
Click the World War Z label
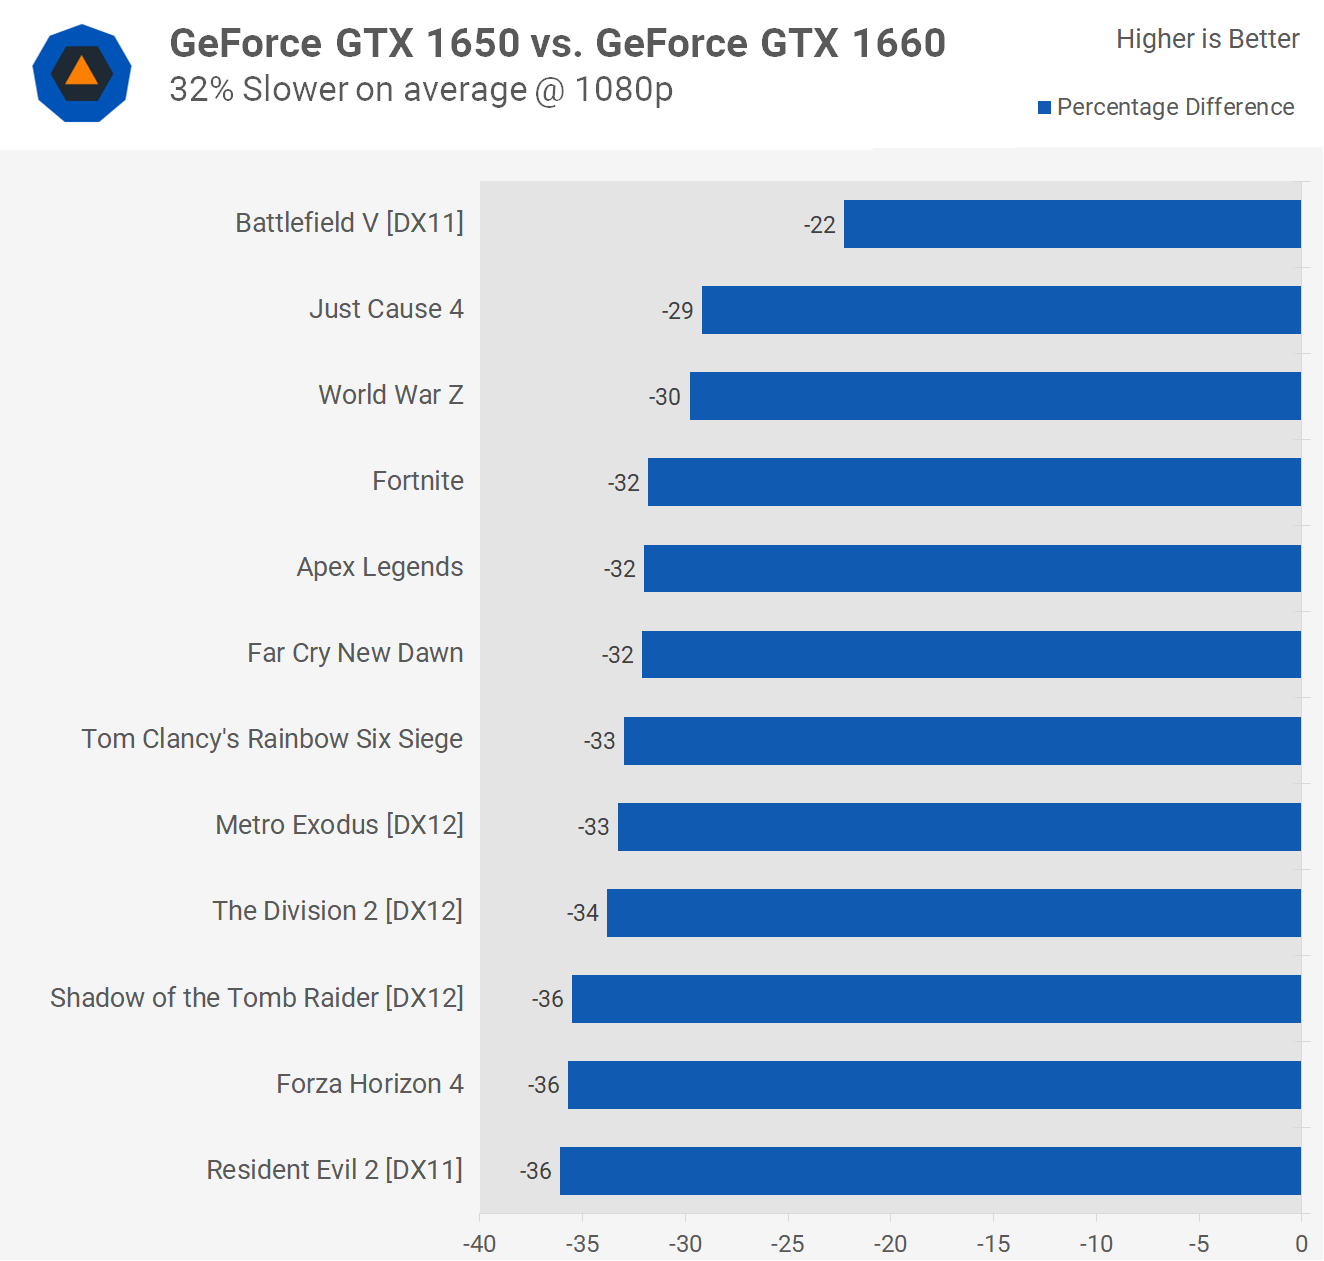coord(390,395)
